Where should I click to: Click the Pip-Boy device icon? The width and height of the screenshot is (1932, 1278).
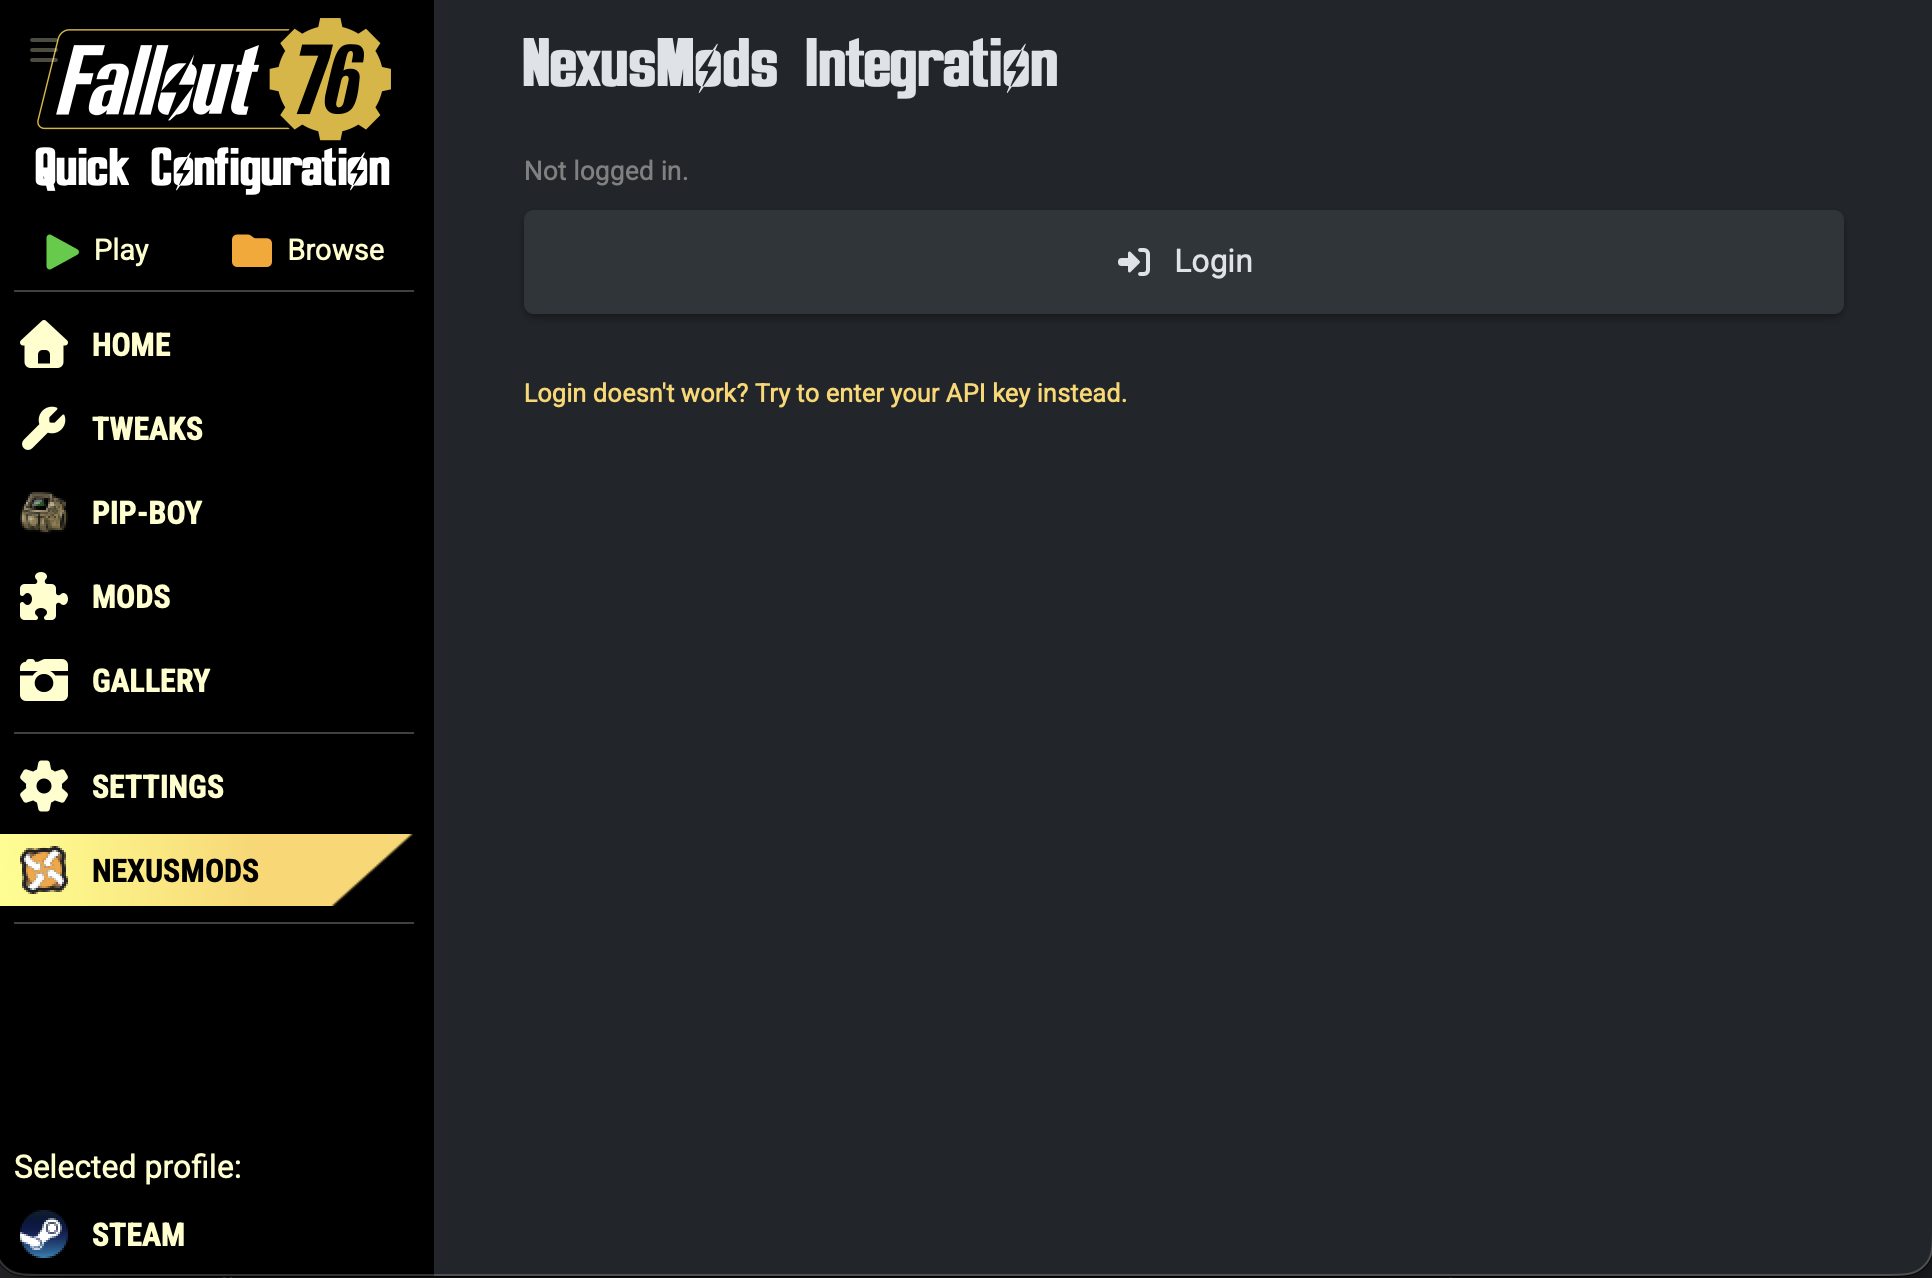point(44,513)
